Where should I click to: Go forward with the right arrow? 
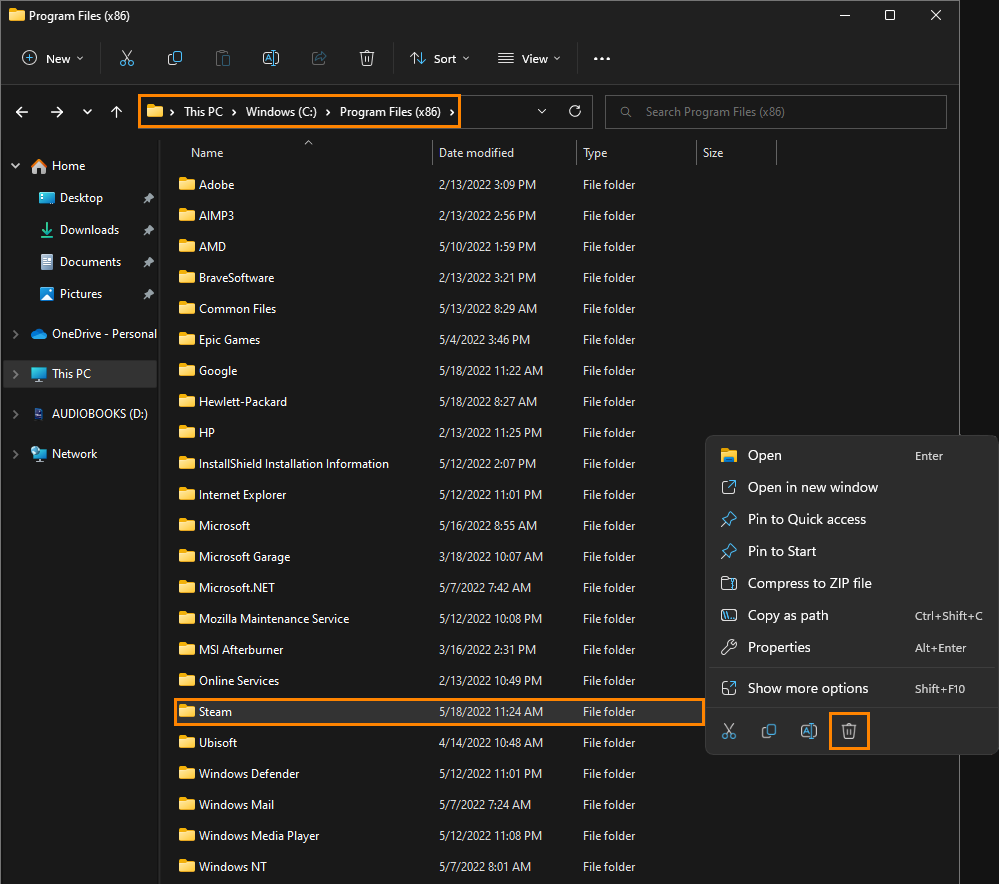pyautogui.click(x=57, y=112)
